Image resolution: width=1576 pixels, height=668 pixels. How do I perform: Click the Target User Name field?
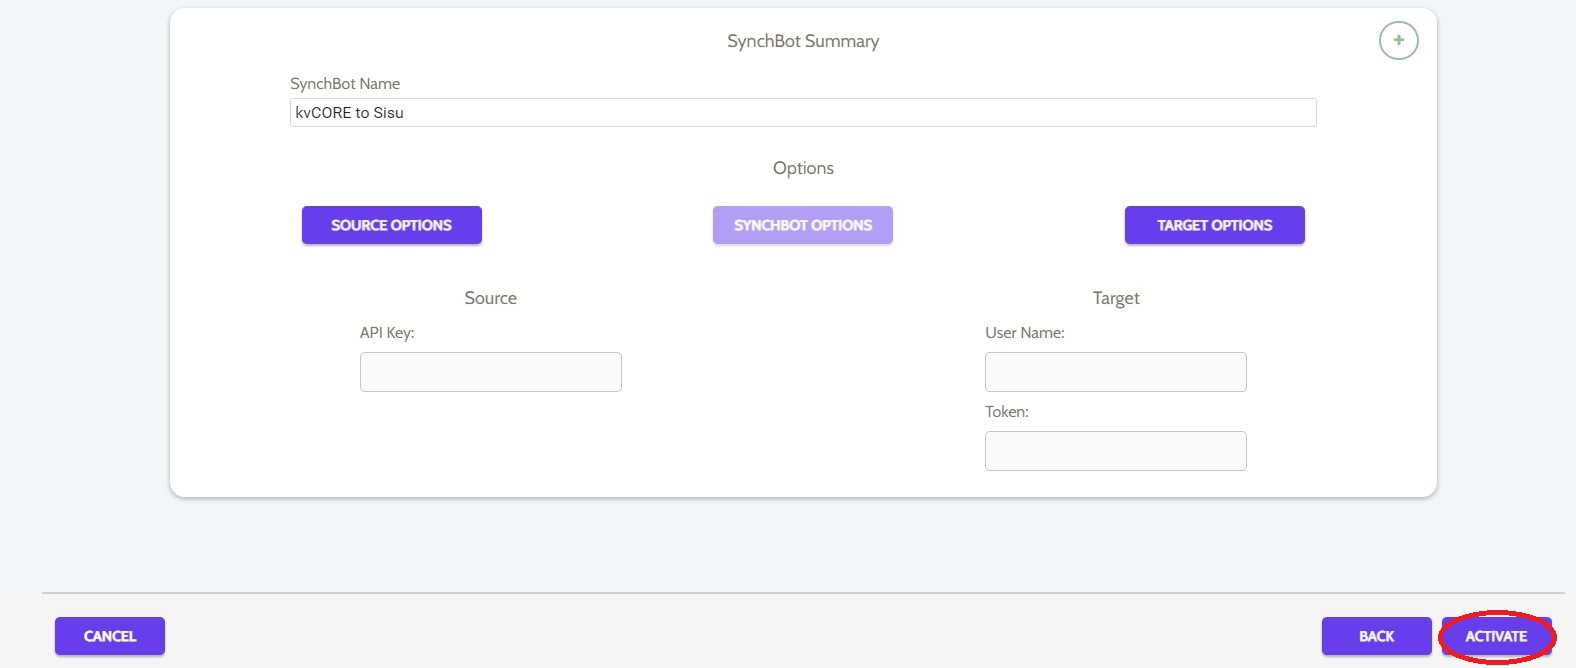1116,372
